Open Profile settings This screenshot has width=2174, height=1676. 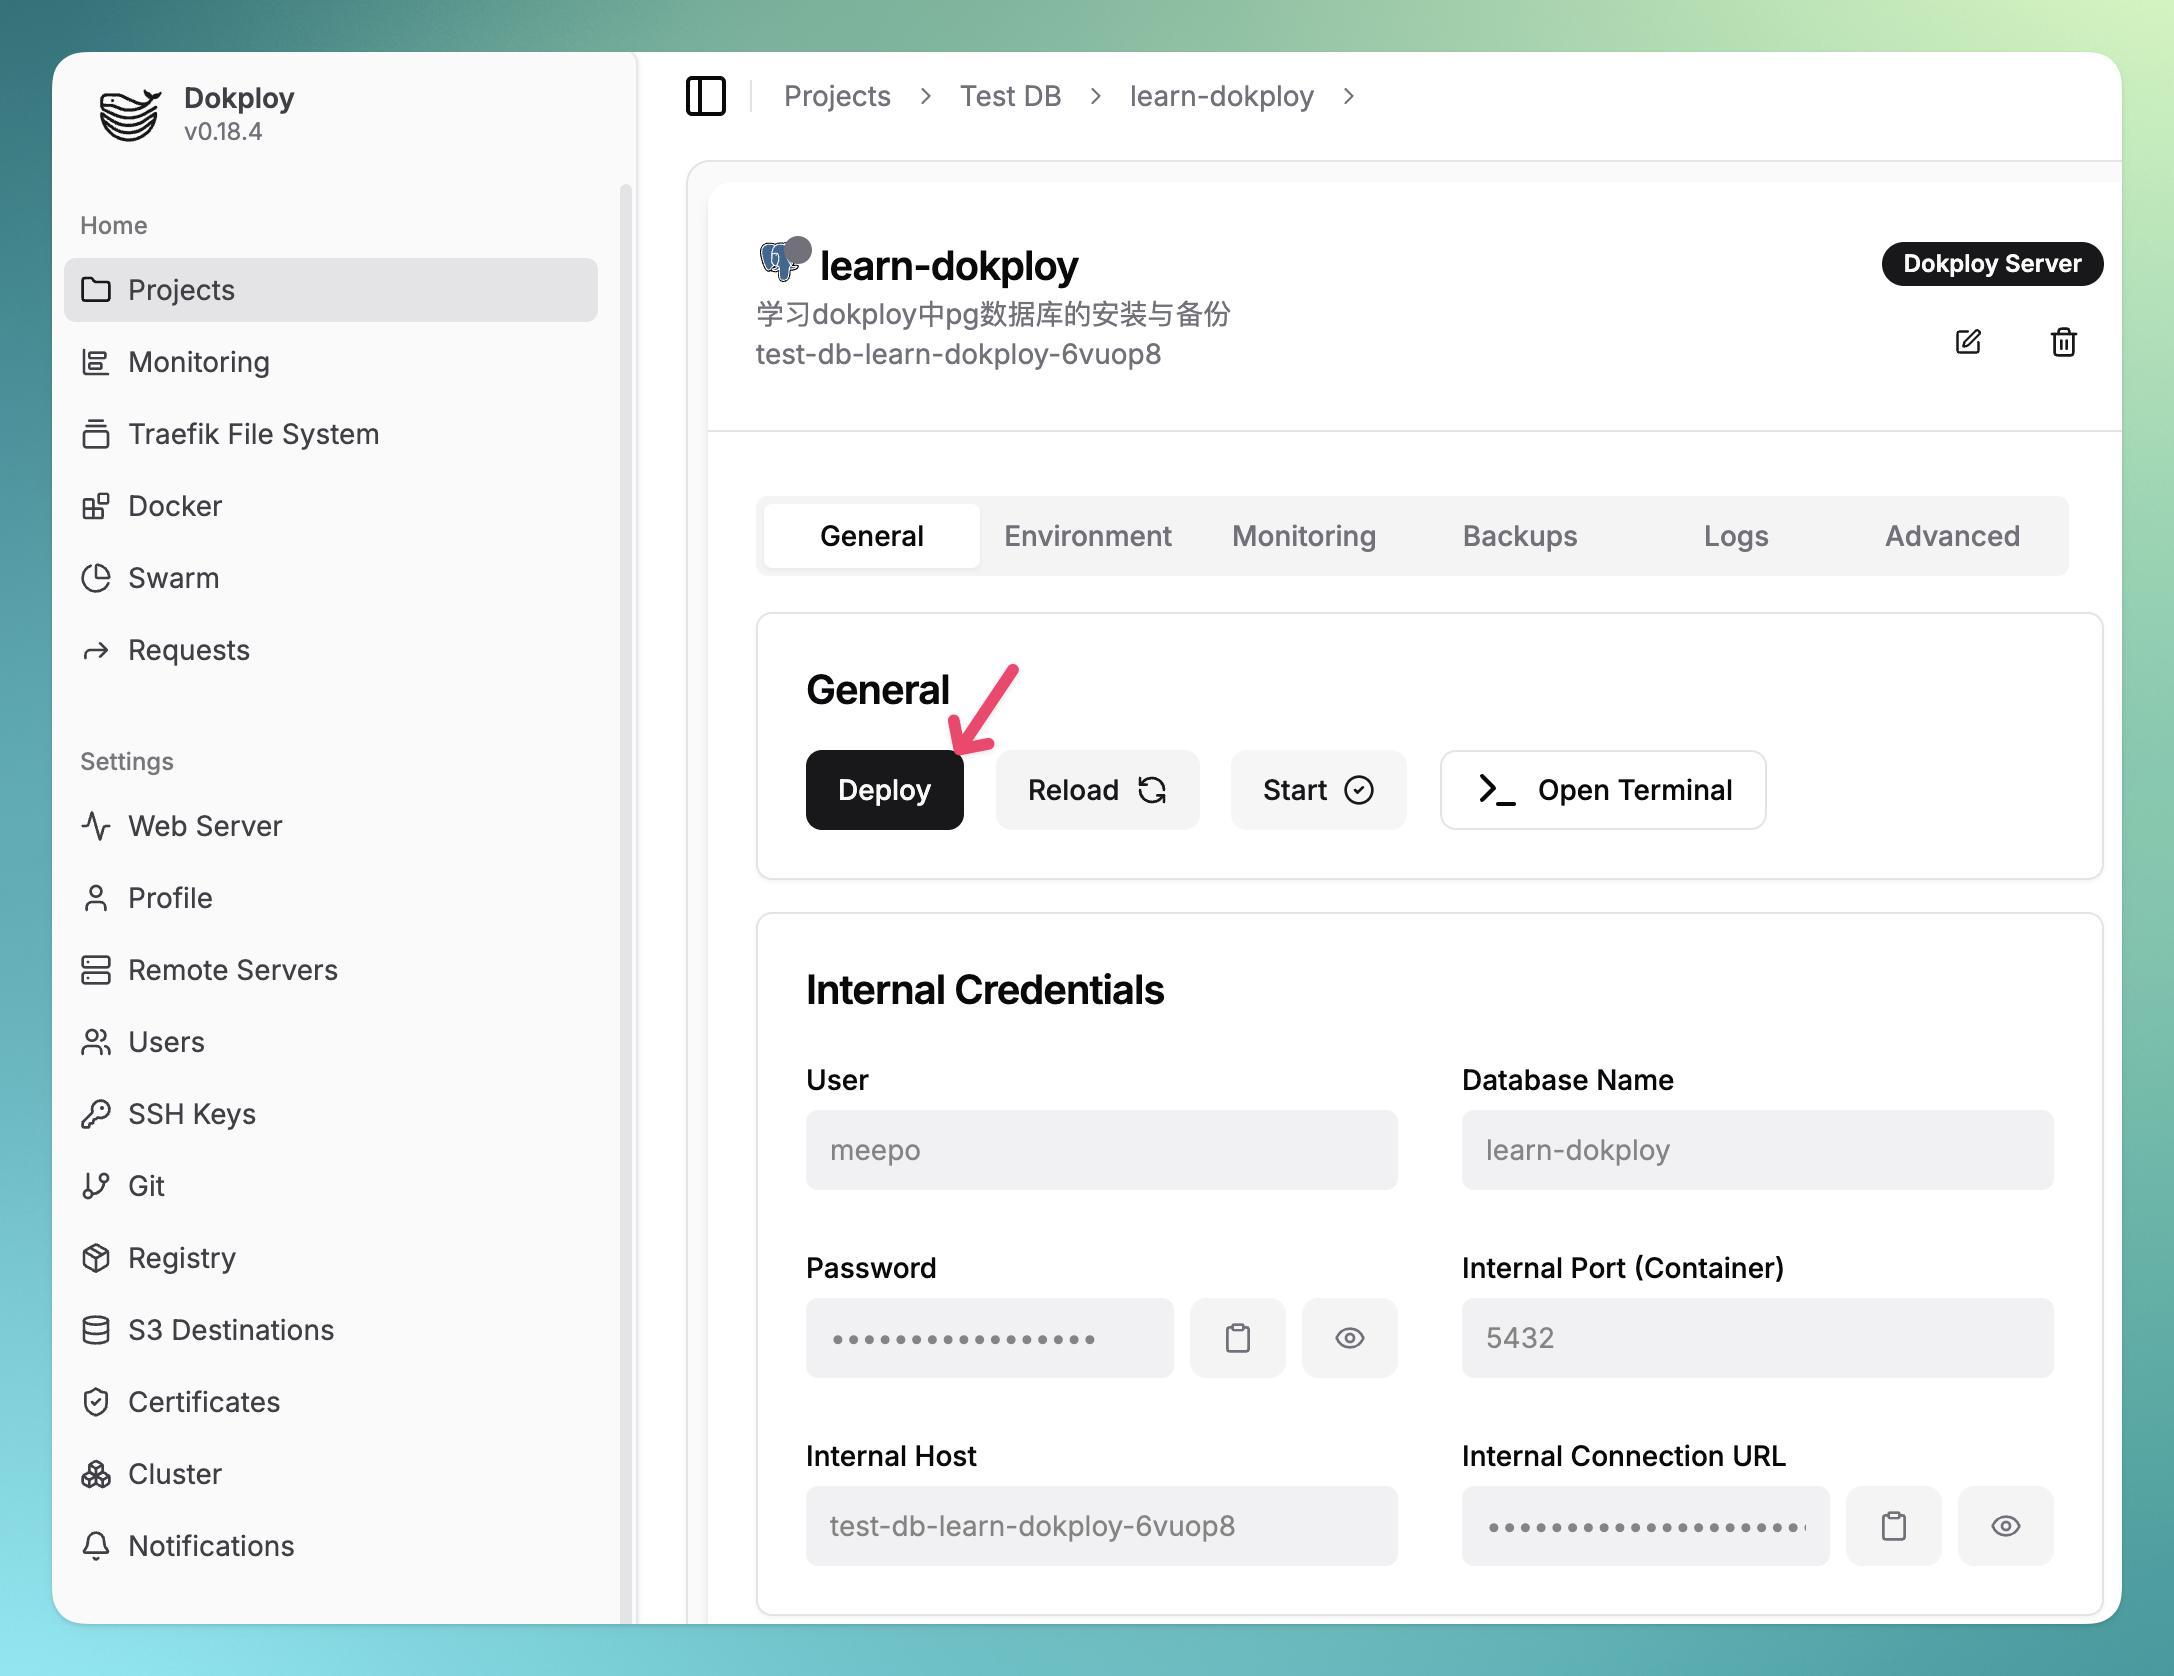tap(331, 898)
